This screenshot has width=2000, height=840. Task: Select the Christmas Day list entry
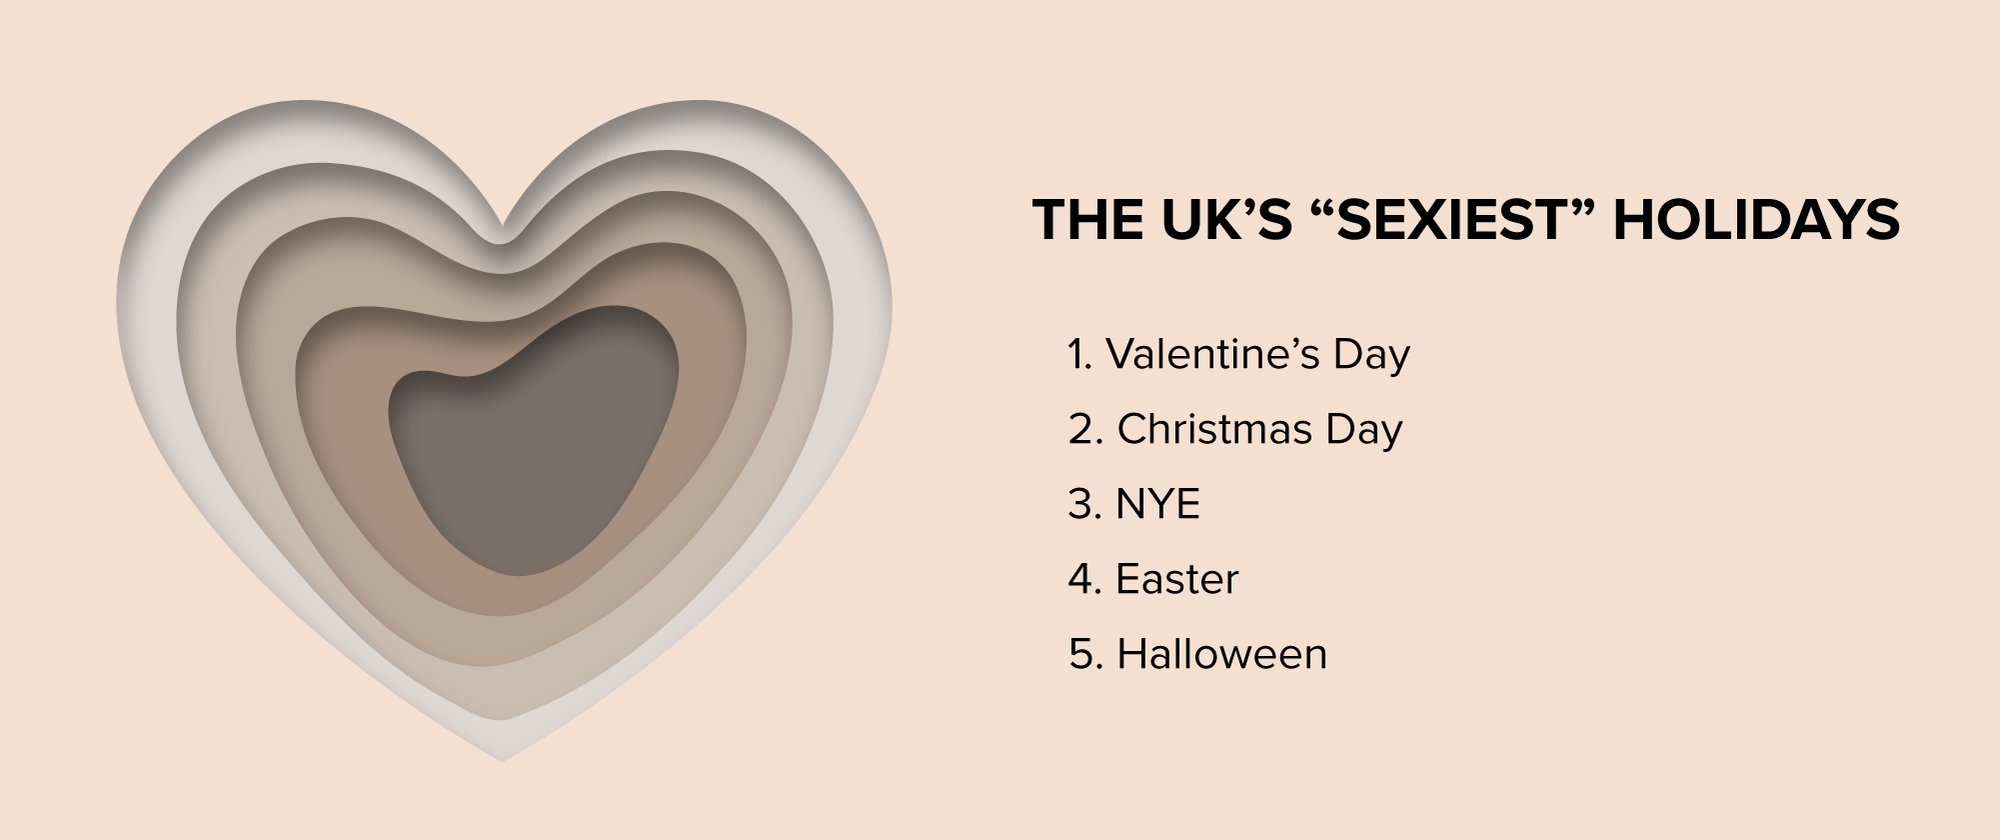(x=1236, y=429)
